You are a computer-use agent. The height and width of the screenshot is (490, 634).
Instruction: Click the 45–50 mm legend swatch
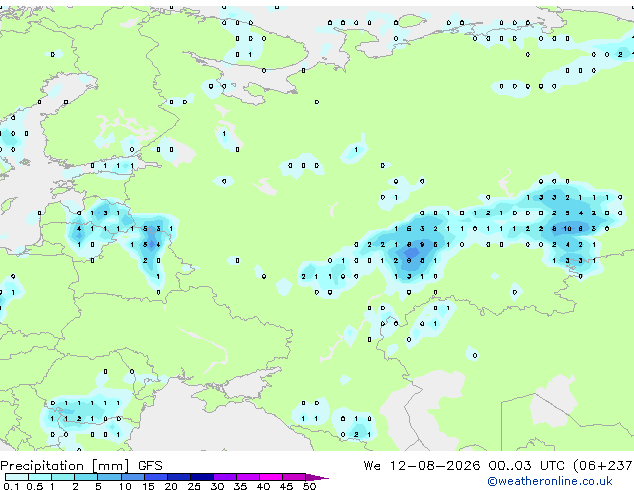click(294, 477)
